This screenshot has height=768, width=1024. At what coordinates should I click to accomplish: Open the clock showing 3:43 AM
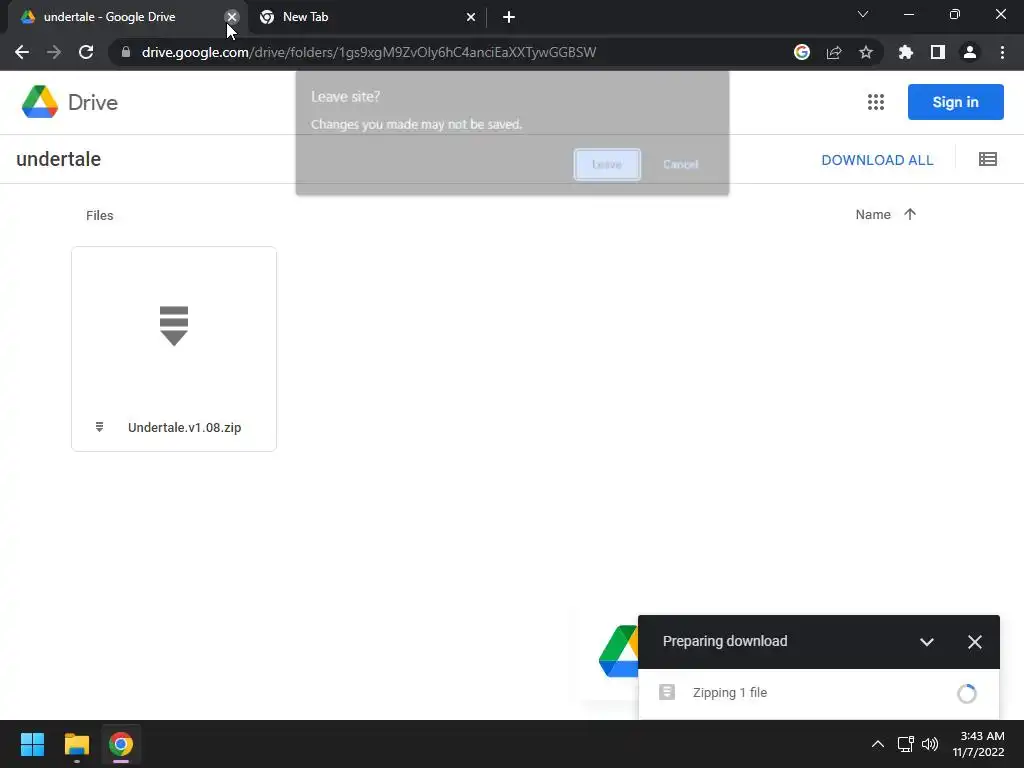click(x=978, y=744)
